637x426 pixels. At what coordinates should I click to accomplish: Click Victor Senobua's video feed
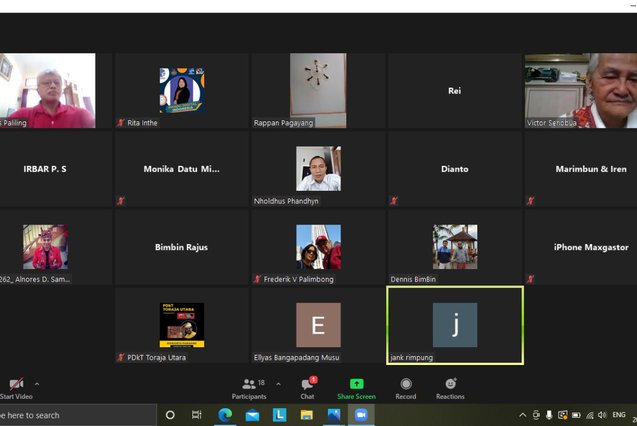tap(580, 91)
